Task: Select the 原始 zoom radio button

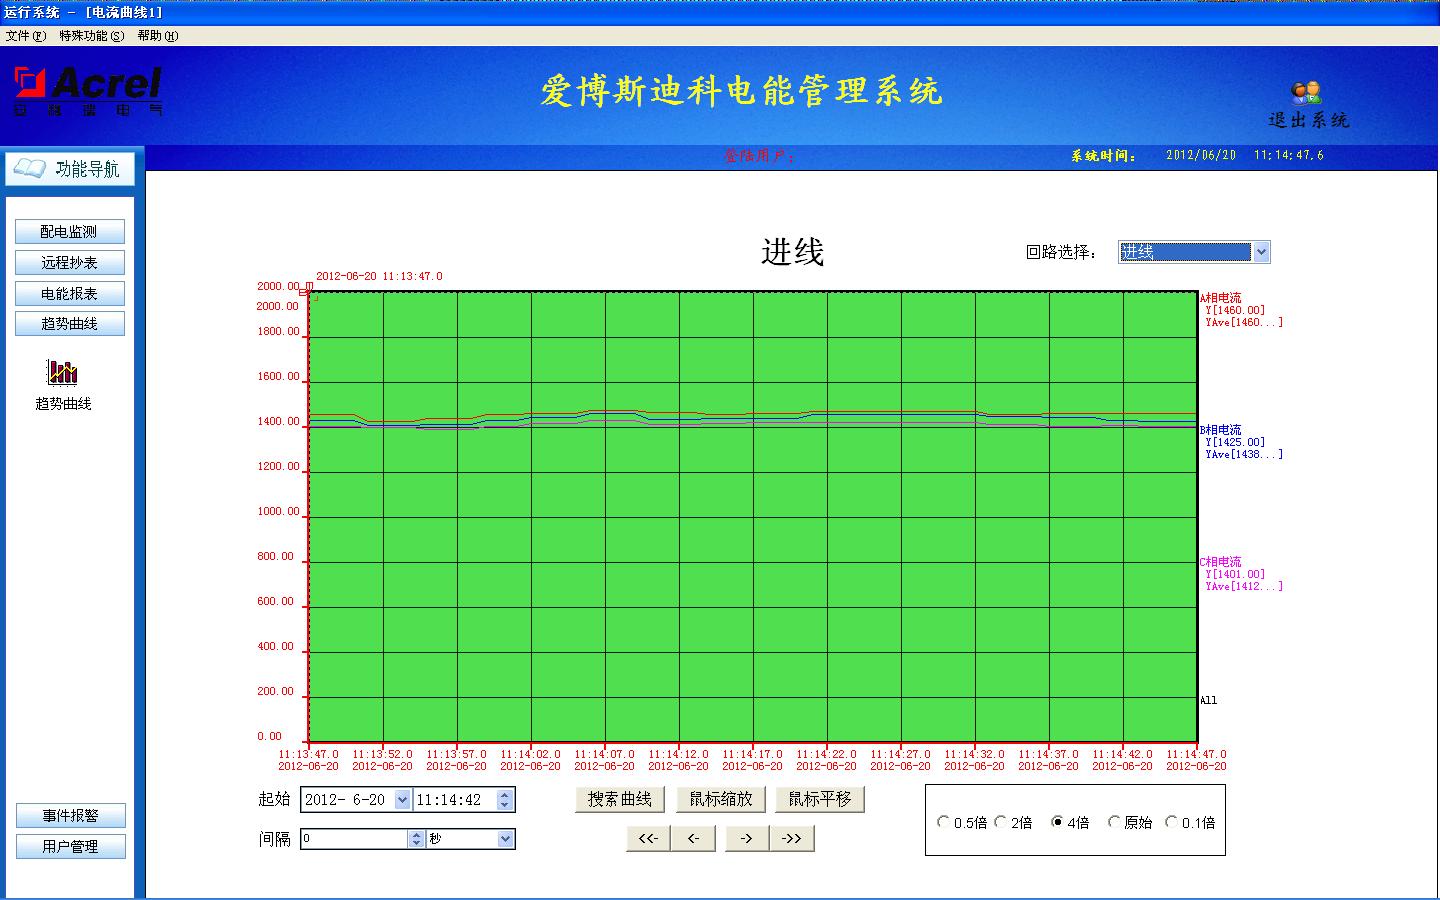Action: [x=1114, y=822]
